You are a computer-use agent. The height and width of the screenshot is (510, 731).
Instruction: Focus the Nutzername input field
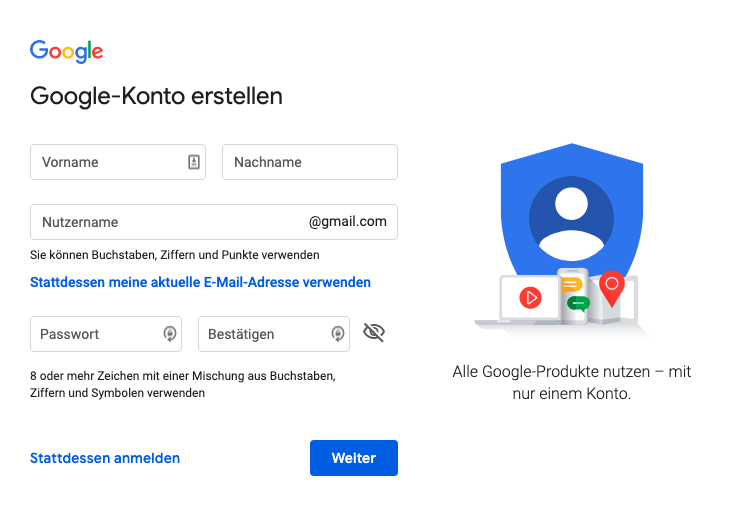(x=214, y=222)
